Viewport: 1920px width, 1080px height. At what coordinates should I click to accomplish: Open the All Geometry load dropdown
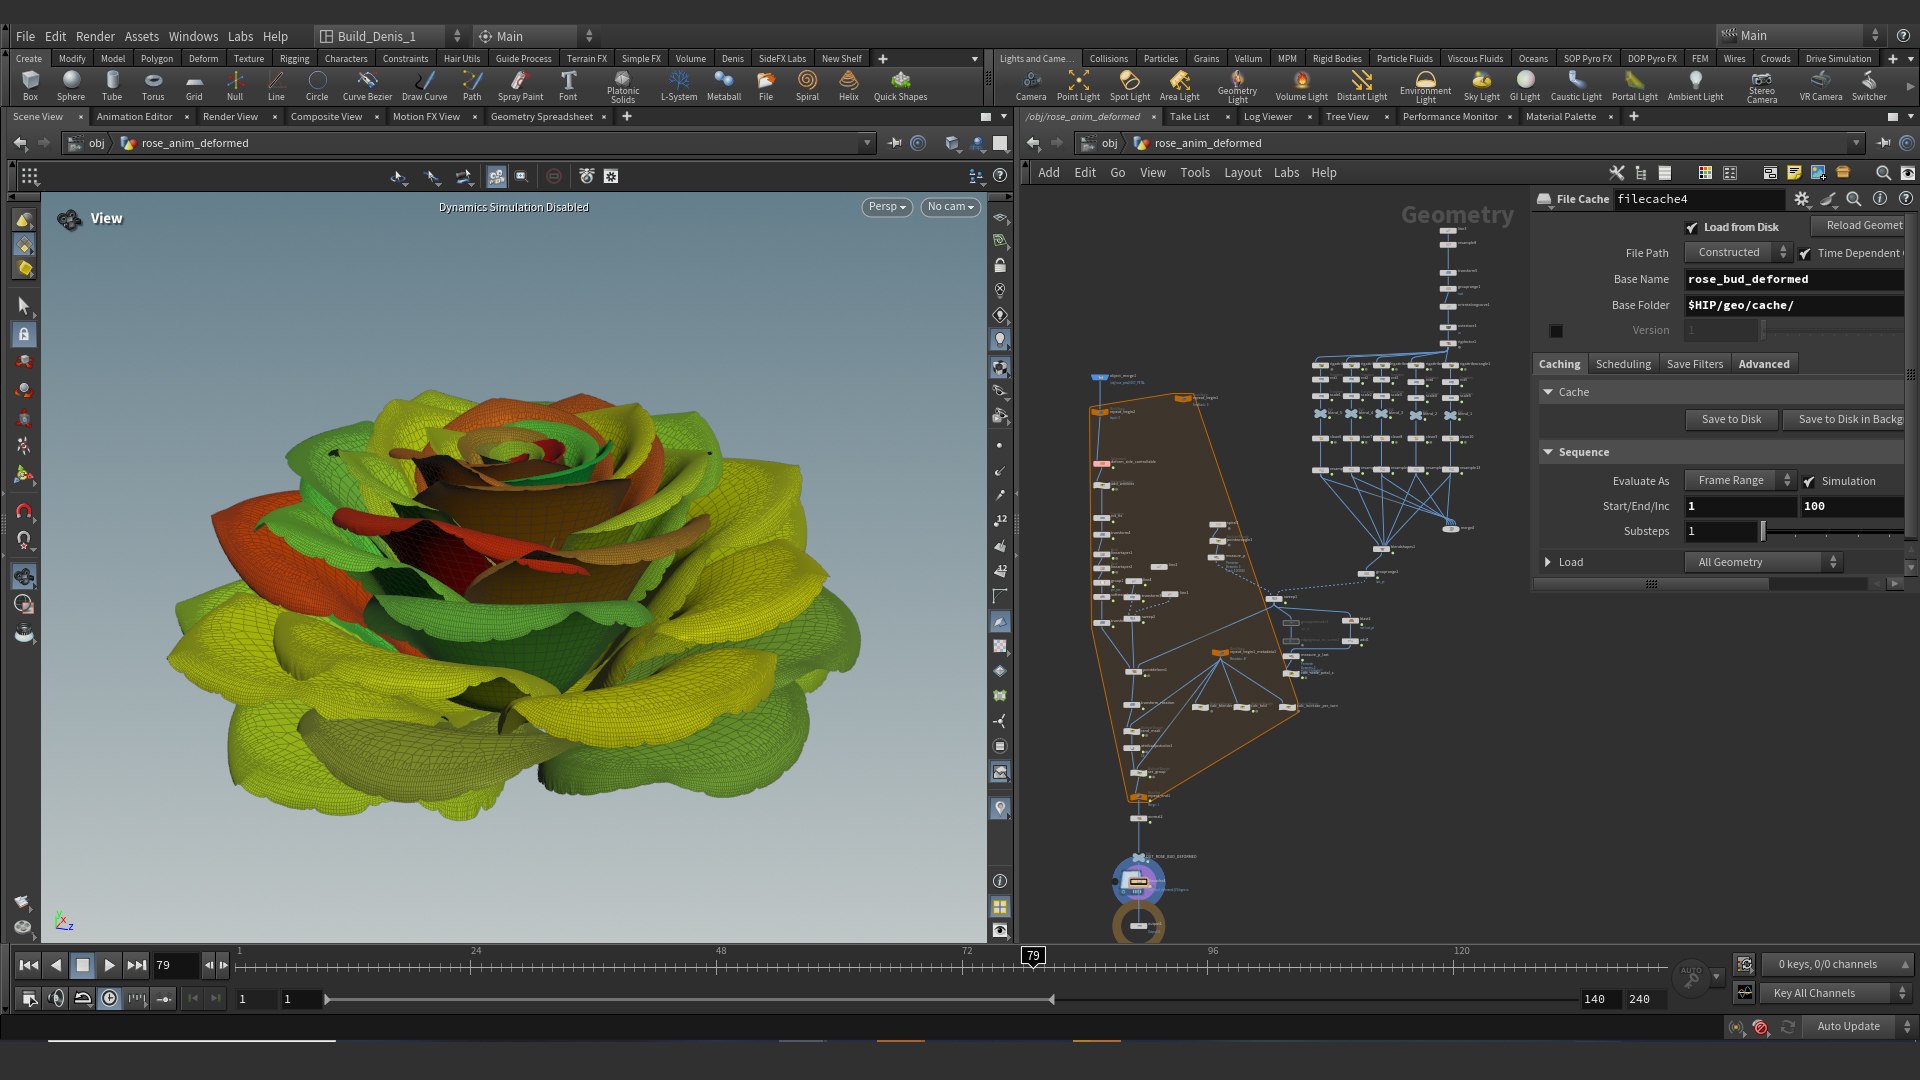1765,562
